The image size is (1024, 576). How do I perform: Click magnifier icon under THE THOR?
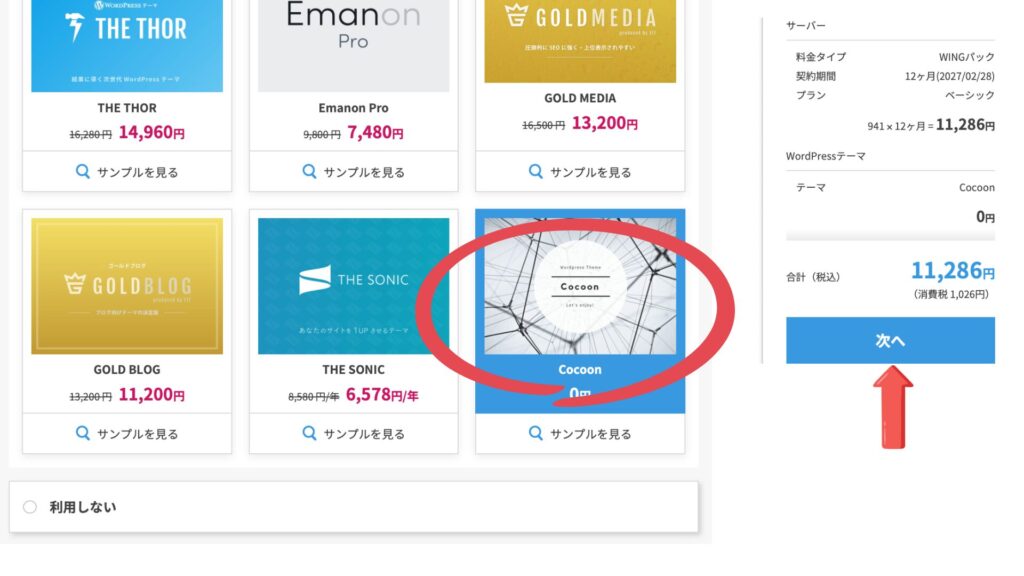[x=83, y=172]
